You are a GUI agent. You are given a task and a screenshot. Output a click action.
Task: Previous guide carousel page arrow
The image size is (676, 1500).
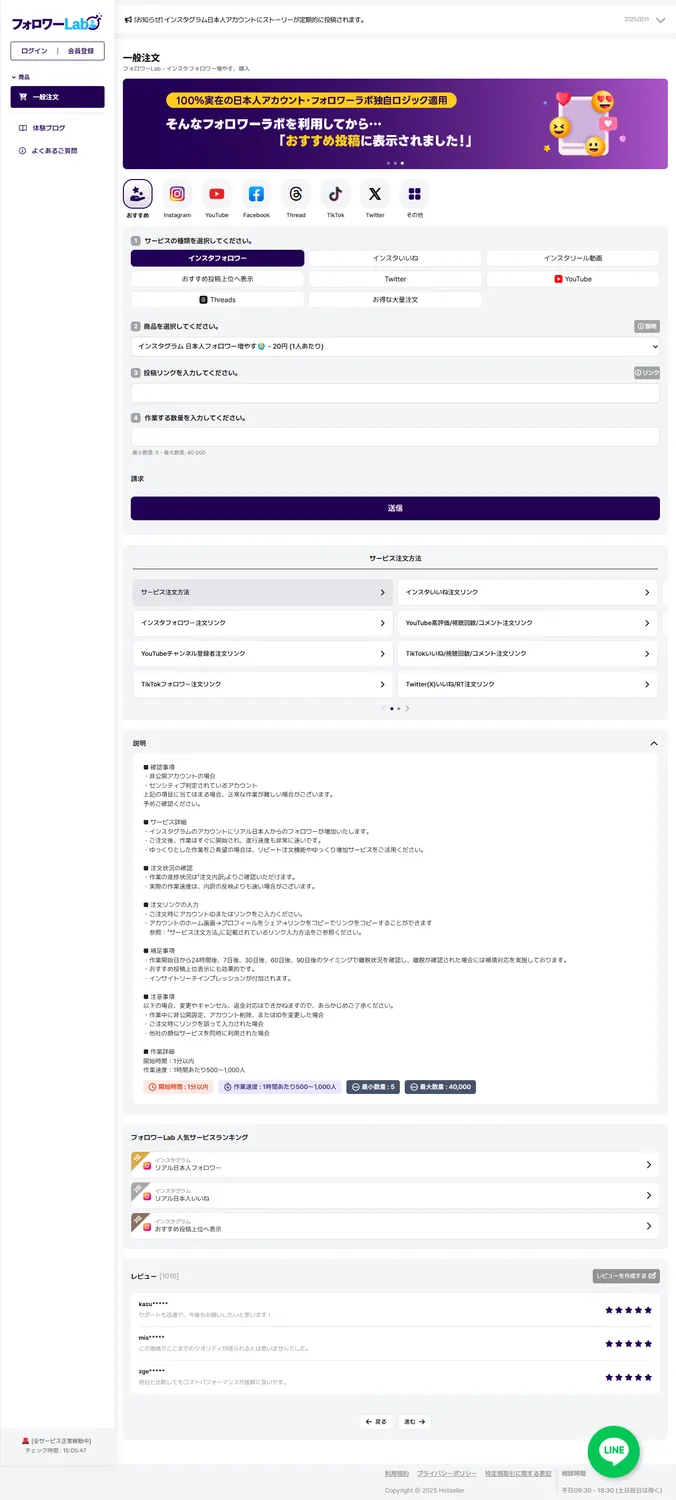pos(383,709)
